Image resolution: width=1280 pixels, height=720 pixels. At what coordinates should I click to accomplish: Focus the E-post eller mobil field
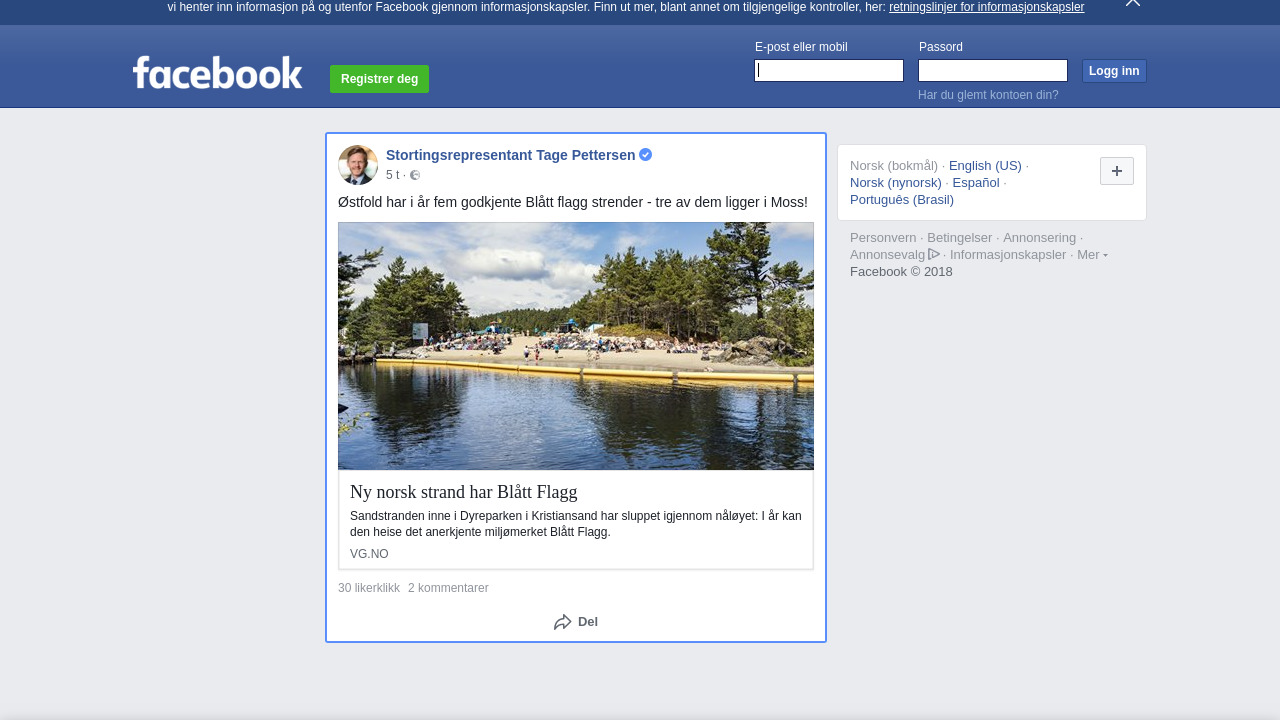point(829,70)
